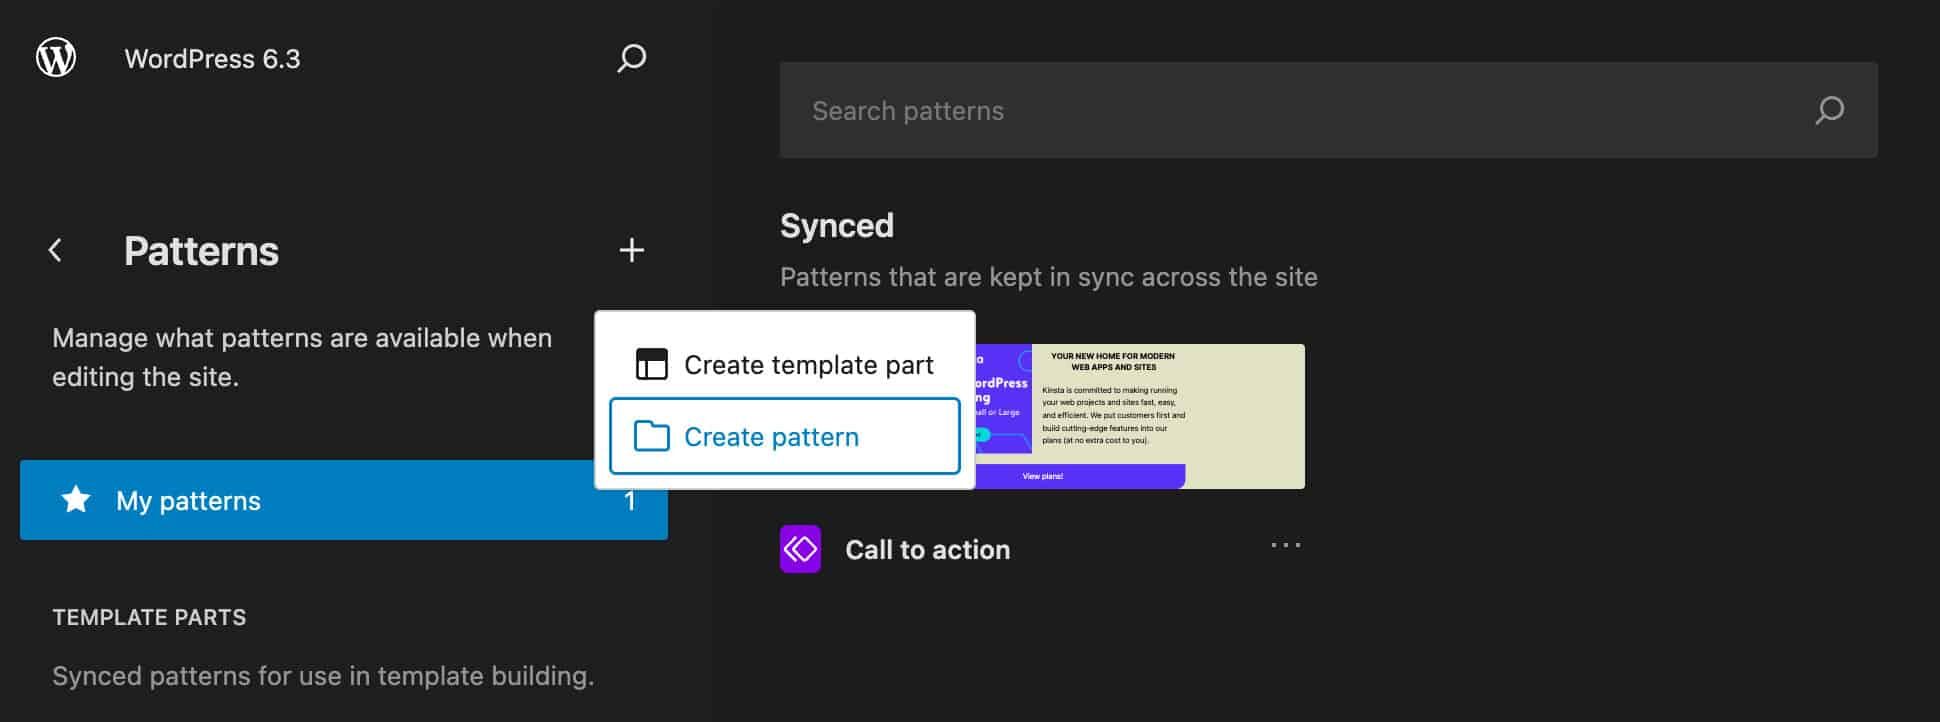This screenshot has width=1940, height=722.
Task: Click the WordPress 6.3 site title
Action: [212, 59]
